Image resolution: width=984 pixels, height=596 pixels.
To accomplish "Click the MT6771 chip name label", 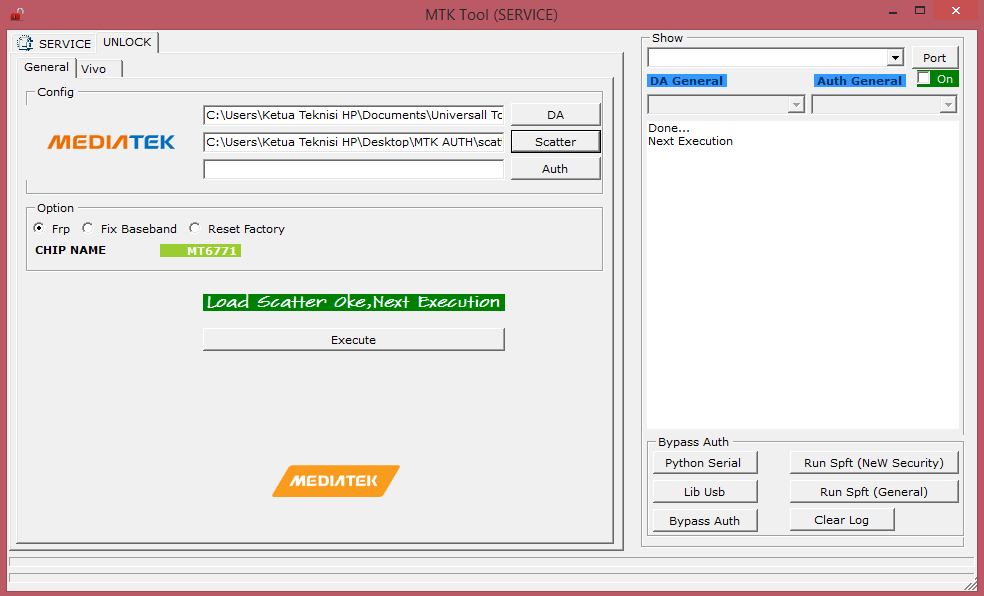I will (200, 251).
